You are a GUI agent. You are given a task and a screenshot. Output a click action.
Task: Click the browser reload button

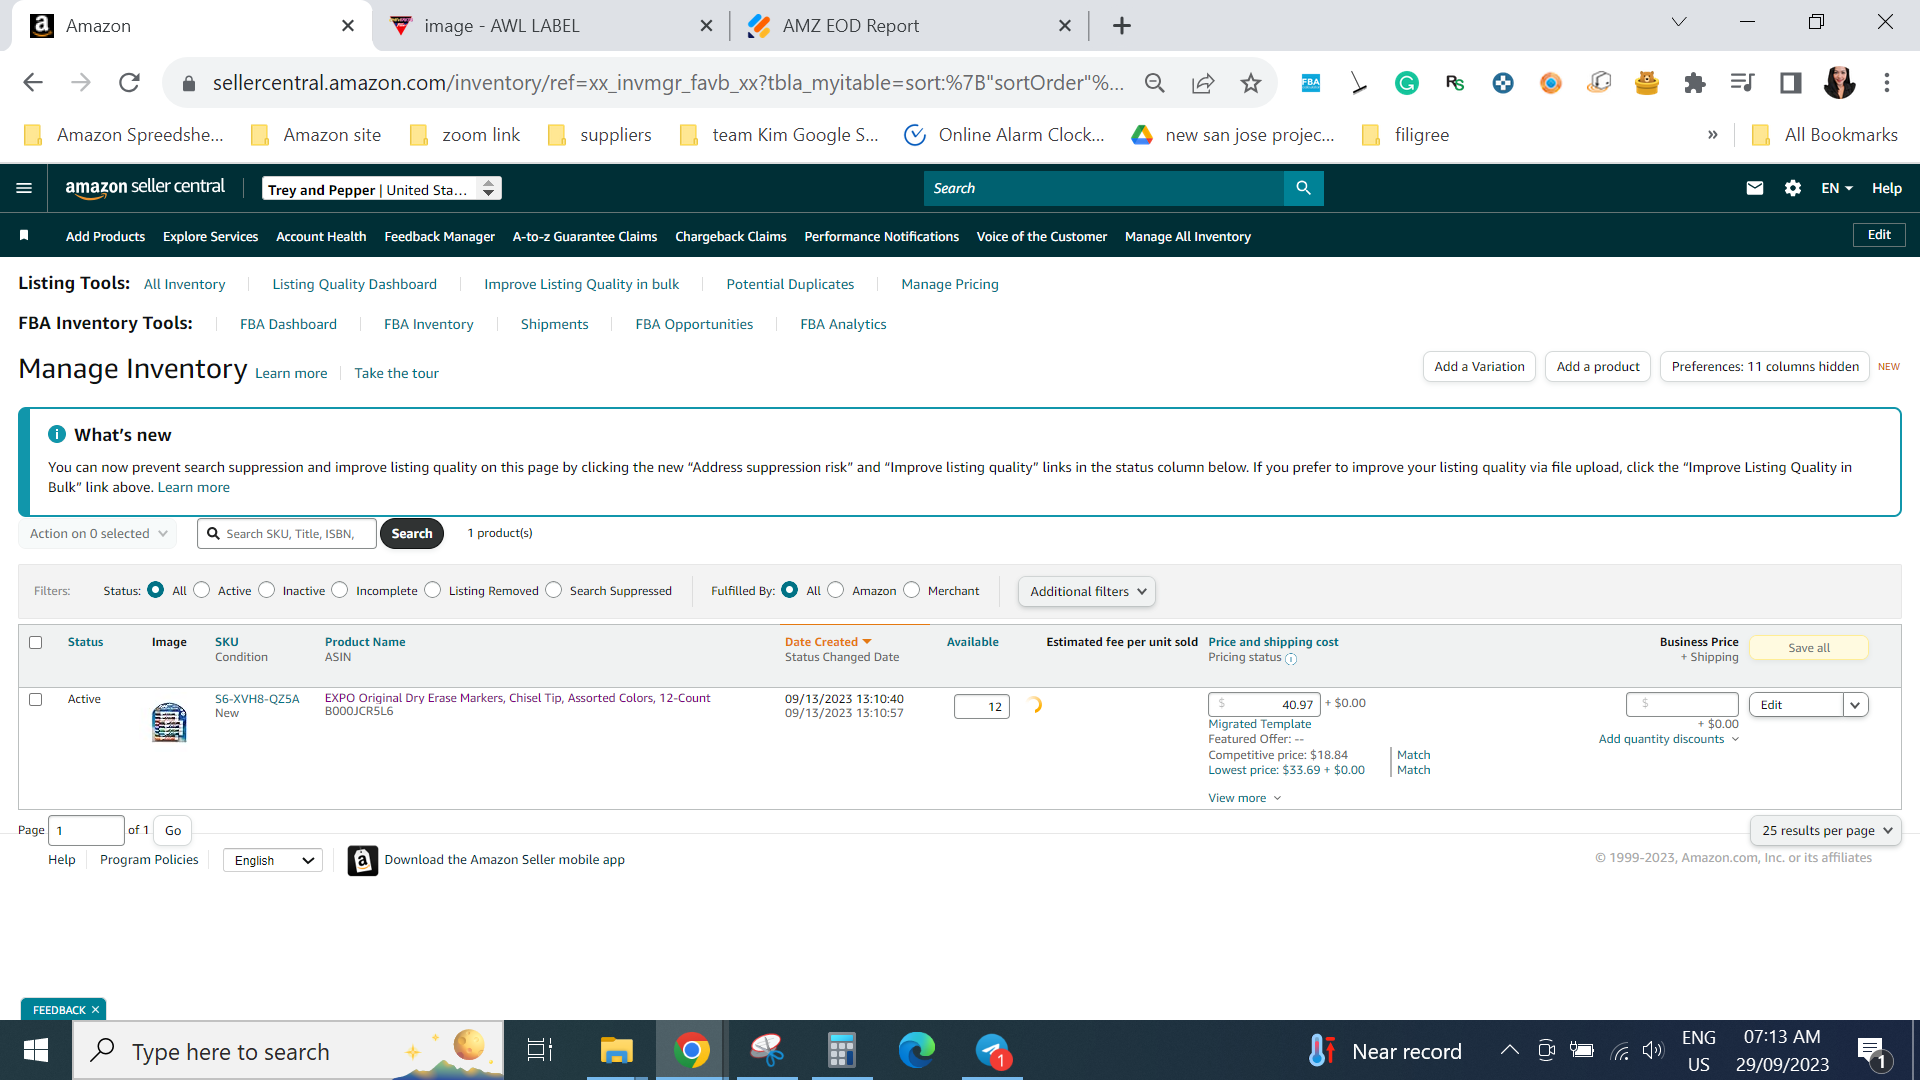(129, 83)
